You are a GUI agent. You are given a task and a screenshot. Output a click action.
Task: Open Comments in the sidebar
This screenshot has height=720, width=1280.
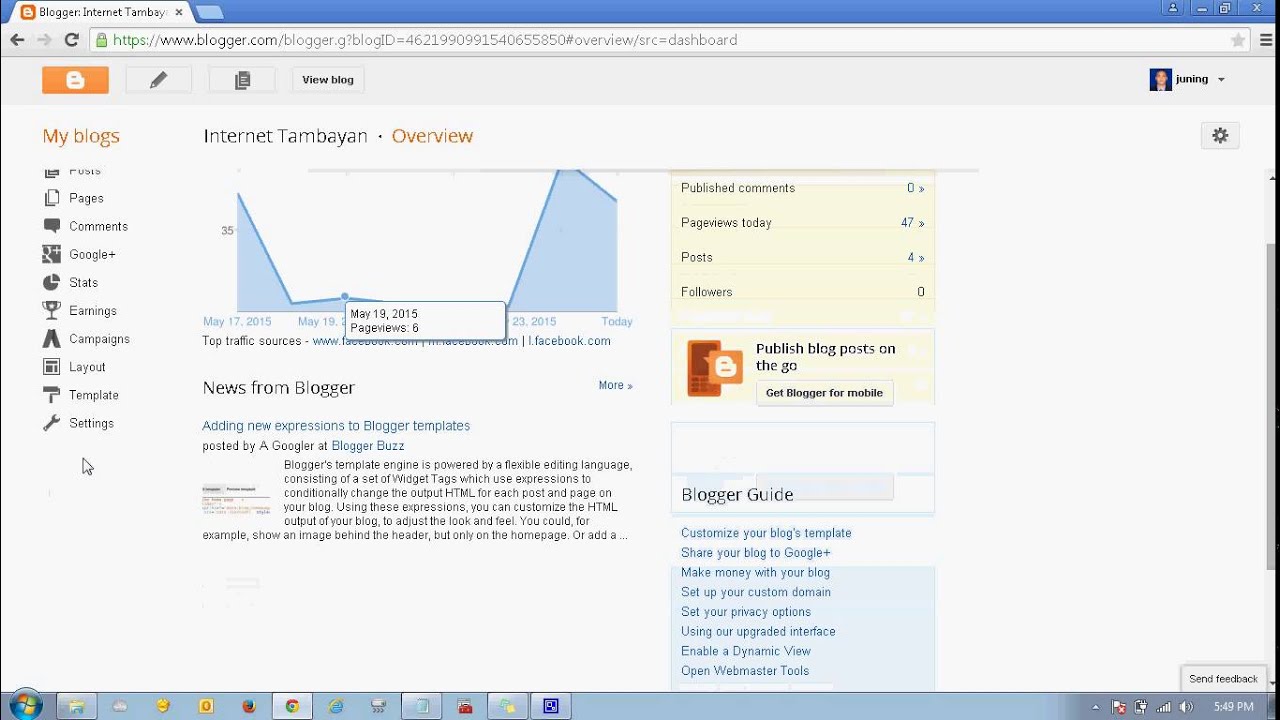[x=98, y=226]
